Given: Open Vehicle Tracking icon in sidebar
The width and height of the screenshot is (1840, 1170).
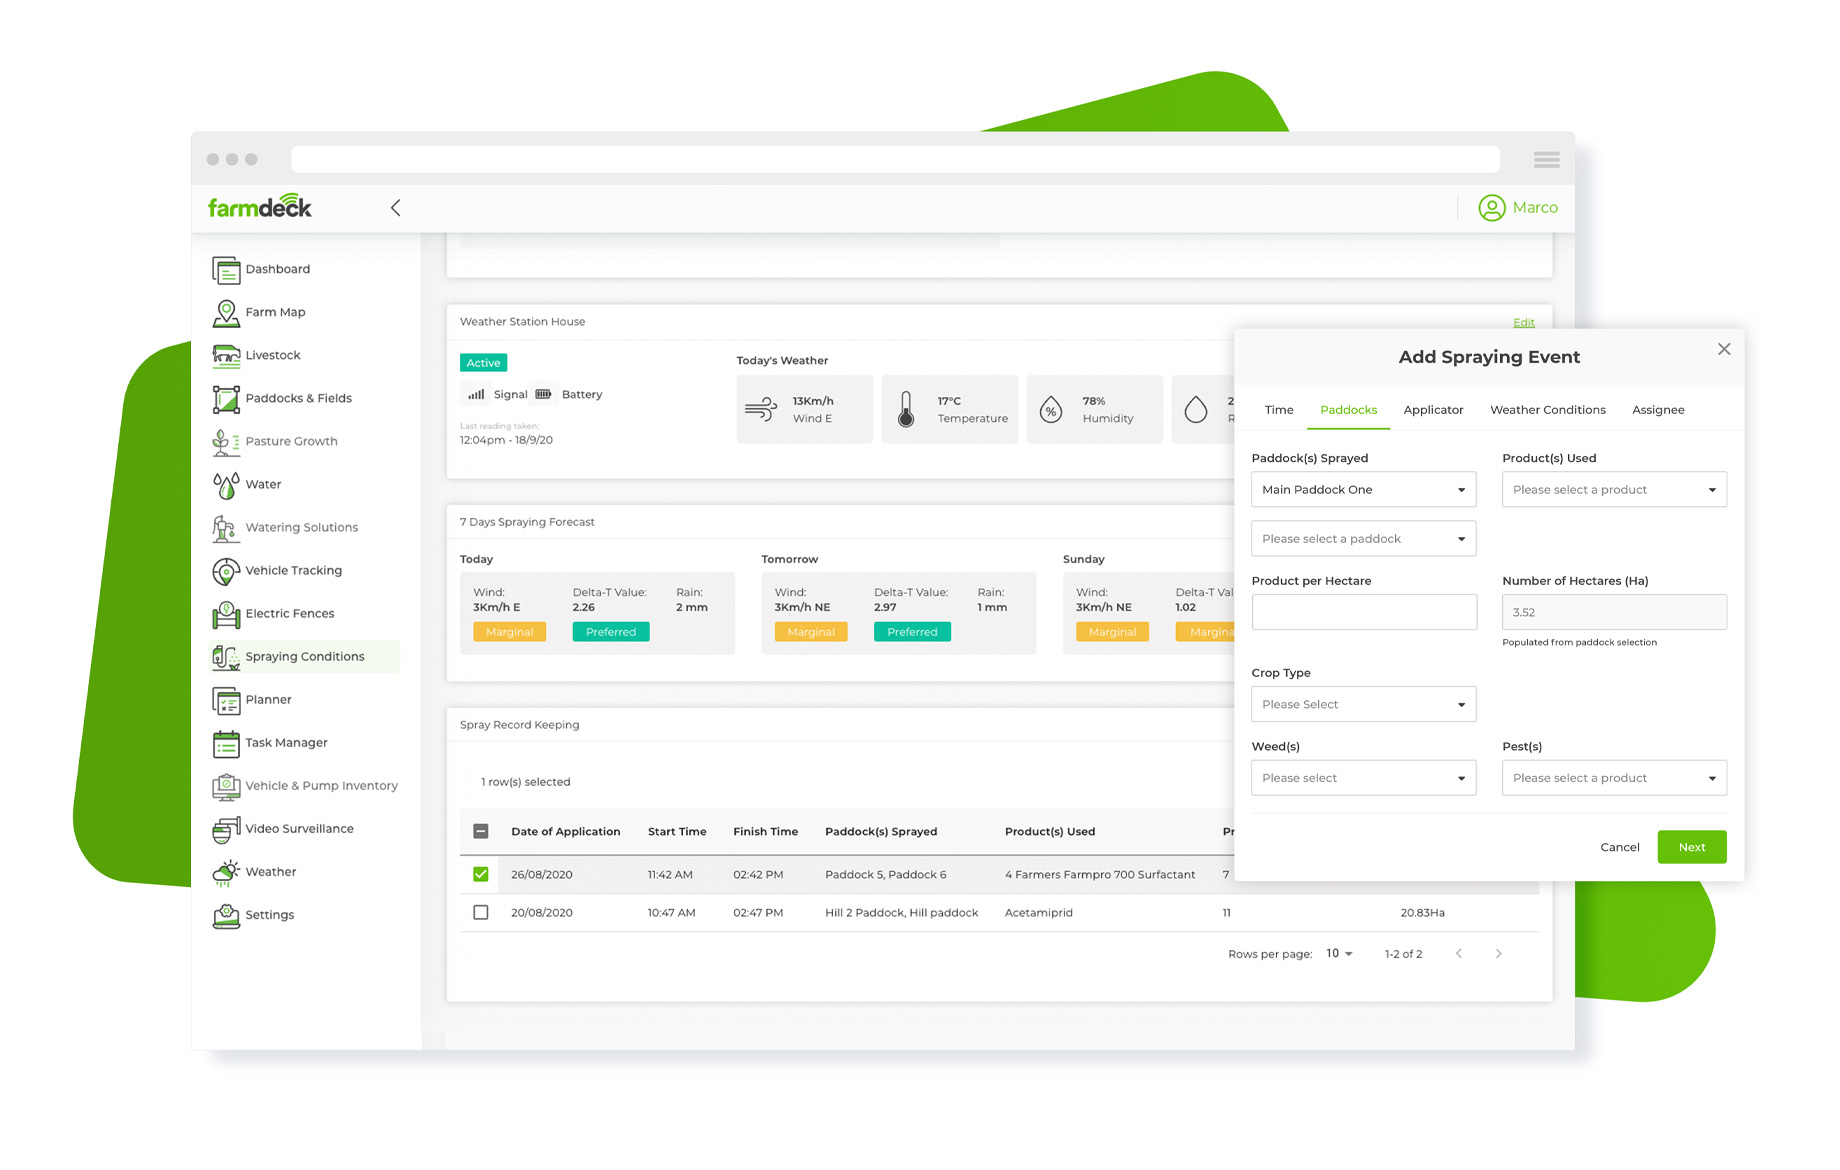Looking at the screenshot, I should (226, 571).
